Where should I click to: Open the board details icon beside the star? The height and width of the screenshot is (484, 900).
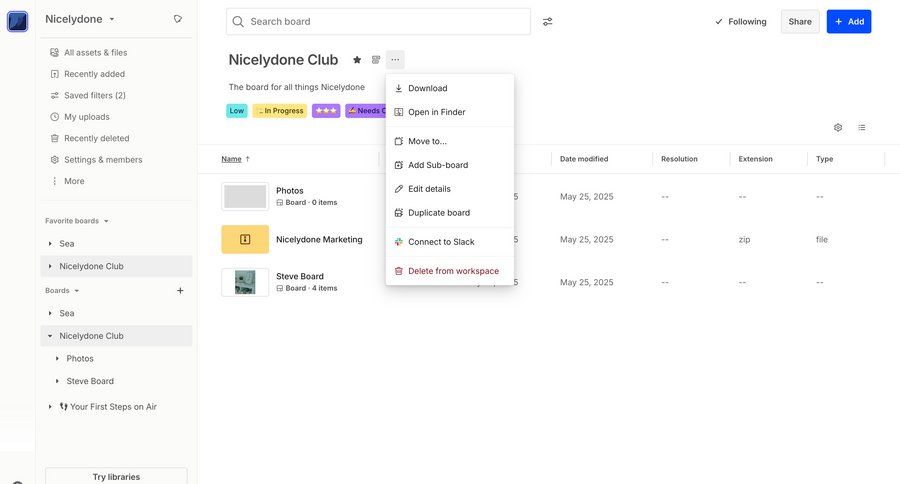tap(376, 60)
